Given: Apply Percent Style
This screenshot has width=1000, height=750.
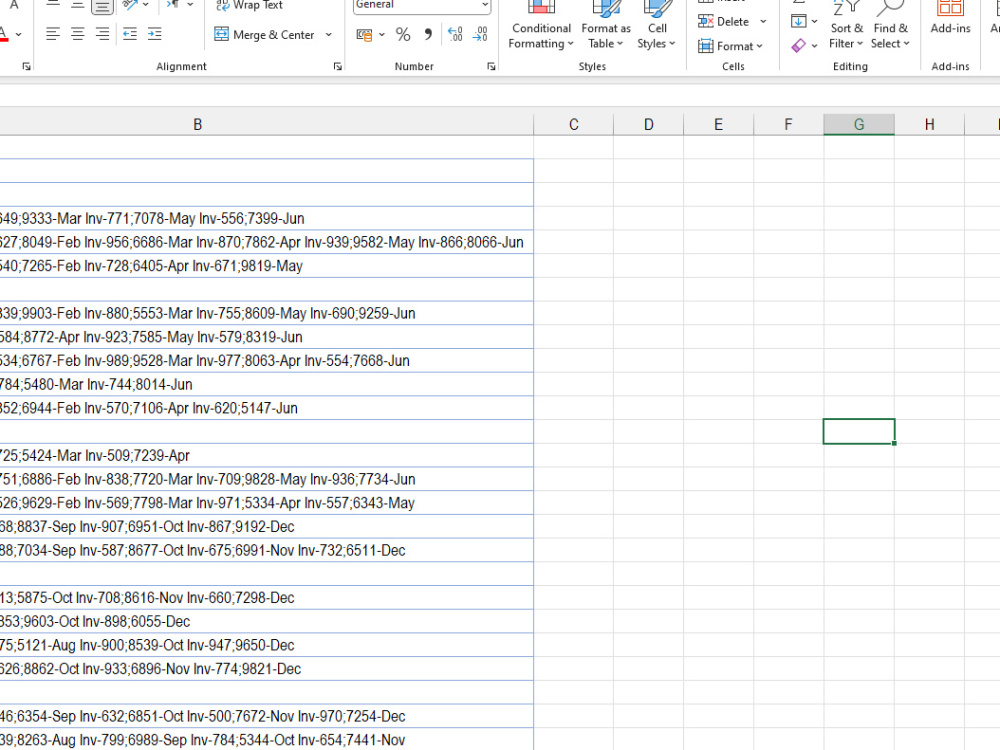Looking at the screenshot, I should coord(403,34).
